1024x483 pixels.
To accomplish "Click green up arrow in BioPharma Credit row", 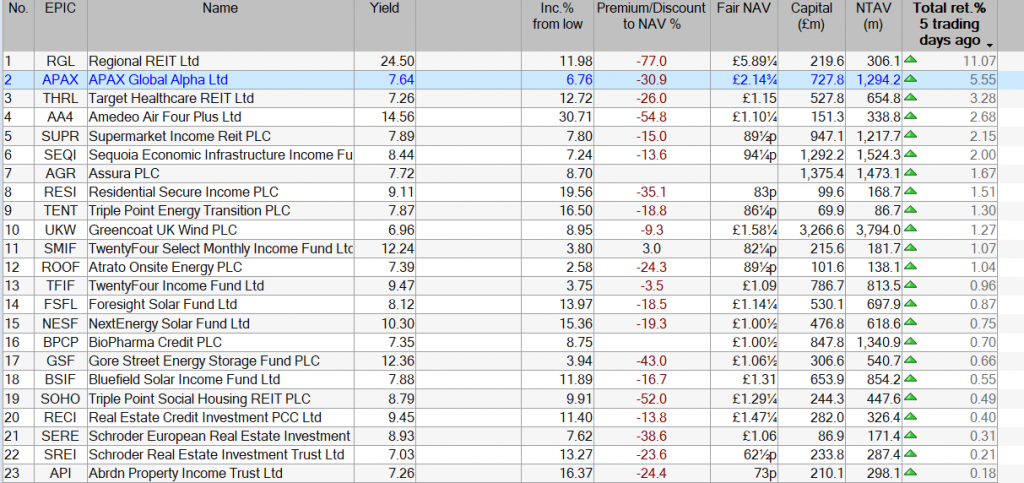I will (x=910, y=342).
